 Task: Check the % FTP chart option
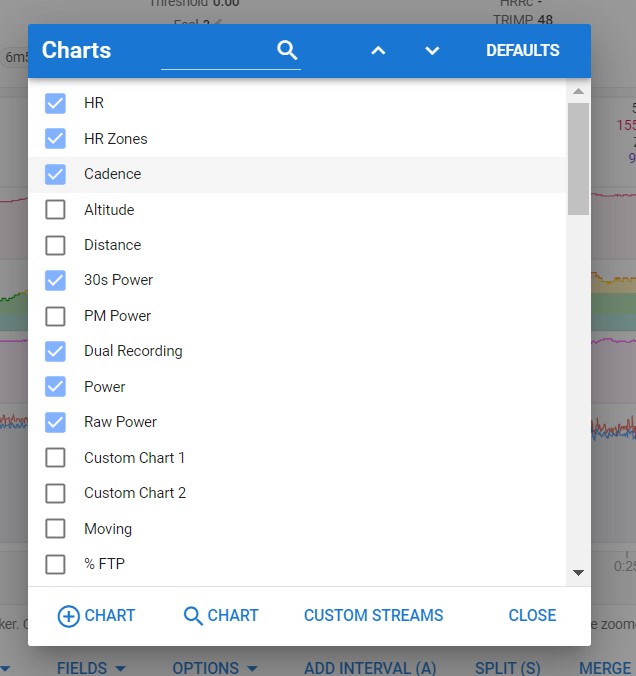[x=56, y=564]
